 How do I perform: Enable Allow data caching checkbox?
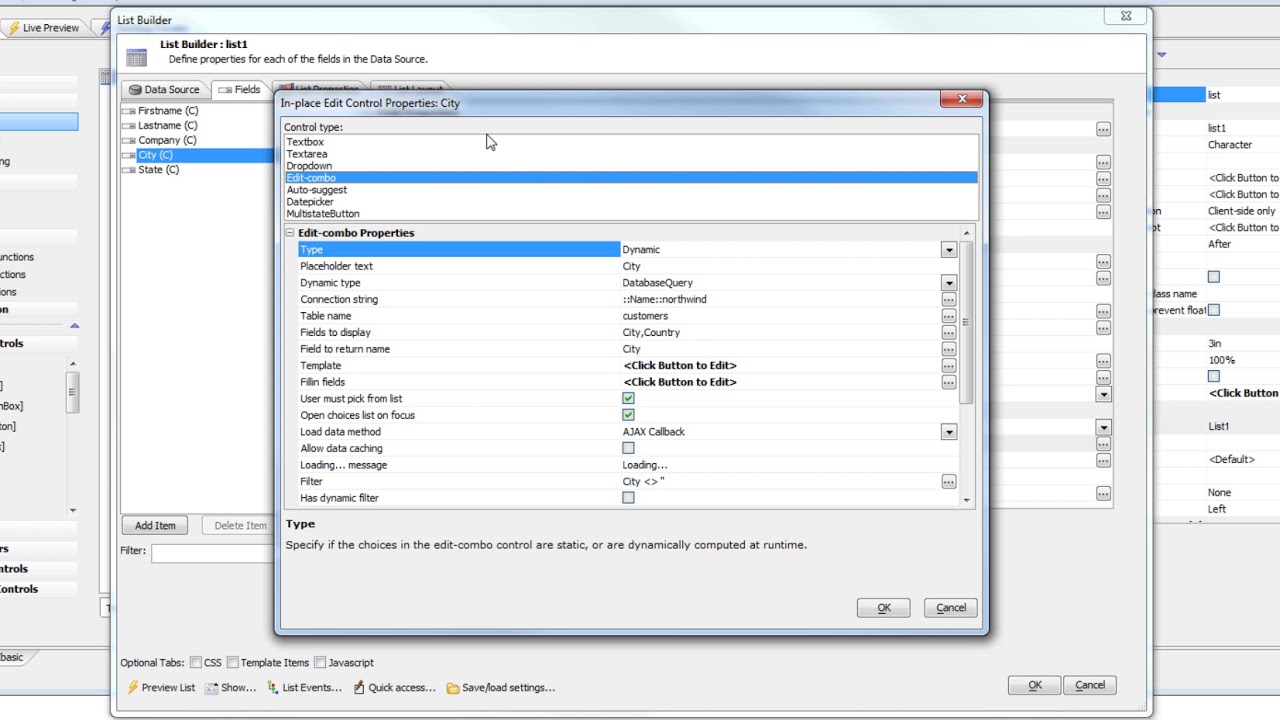628,448
